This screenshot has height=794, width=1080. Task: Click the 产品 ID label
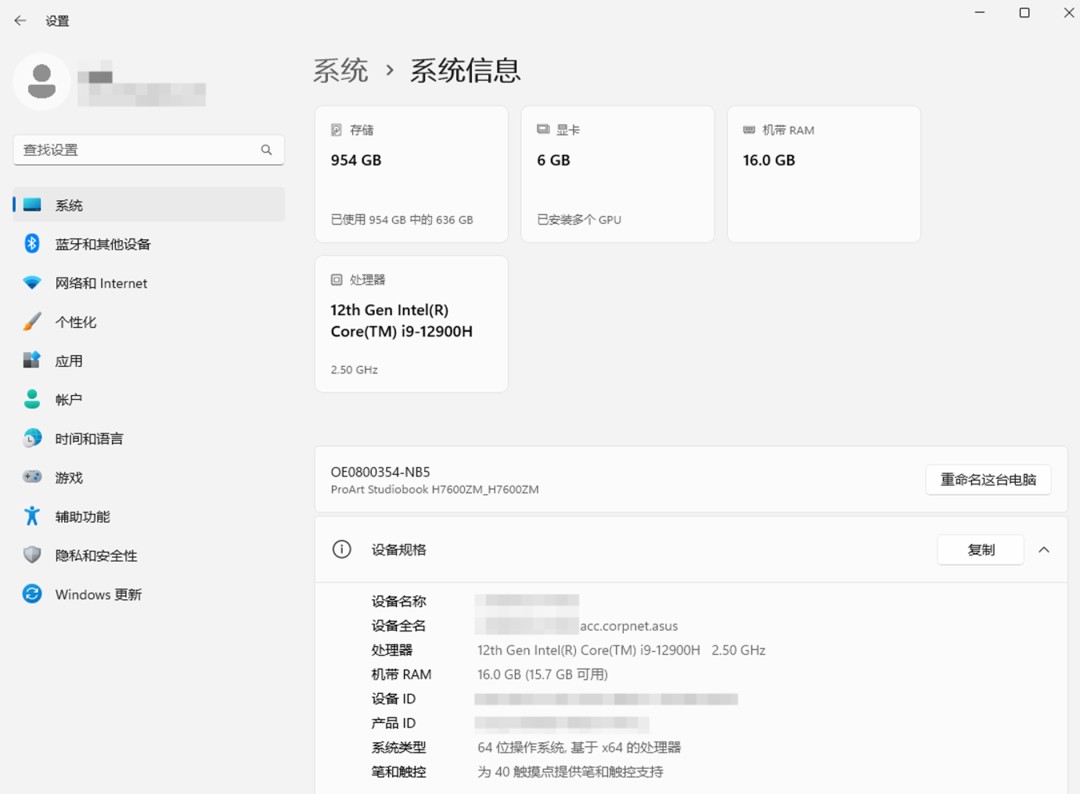[393, 723]
